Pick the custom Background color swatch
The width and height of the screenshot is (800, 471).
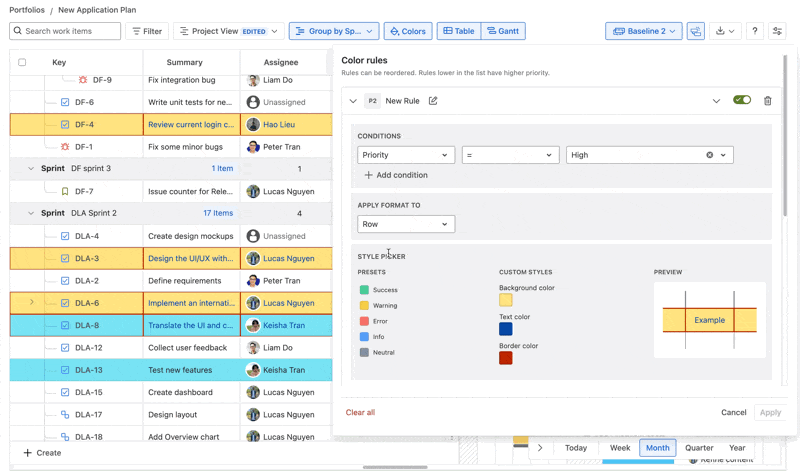click(506, 300)
